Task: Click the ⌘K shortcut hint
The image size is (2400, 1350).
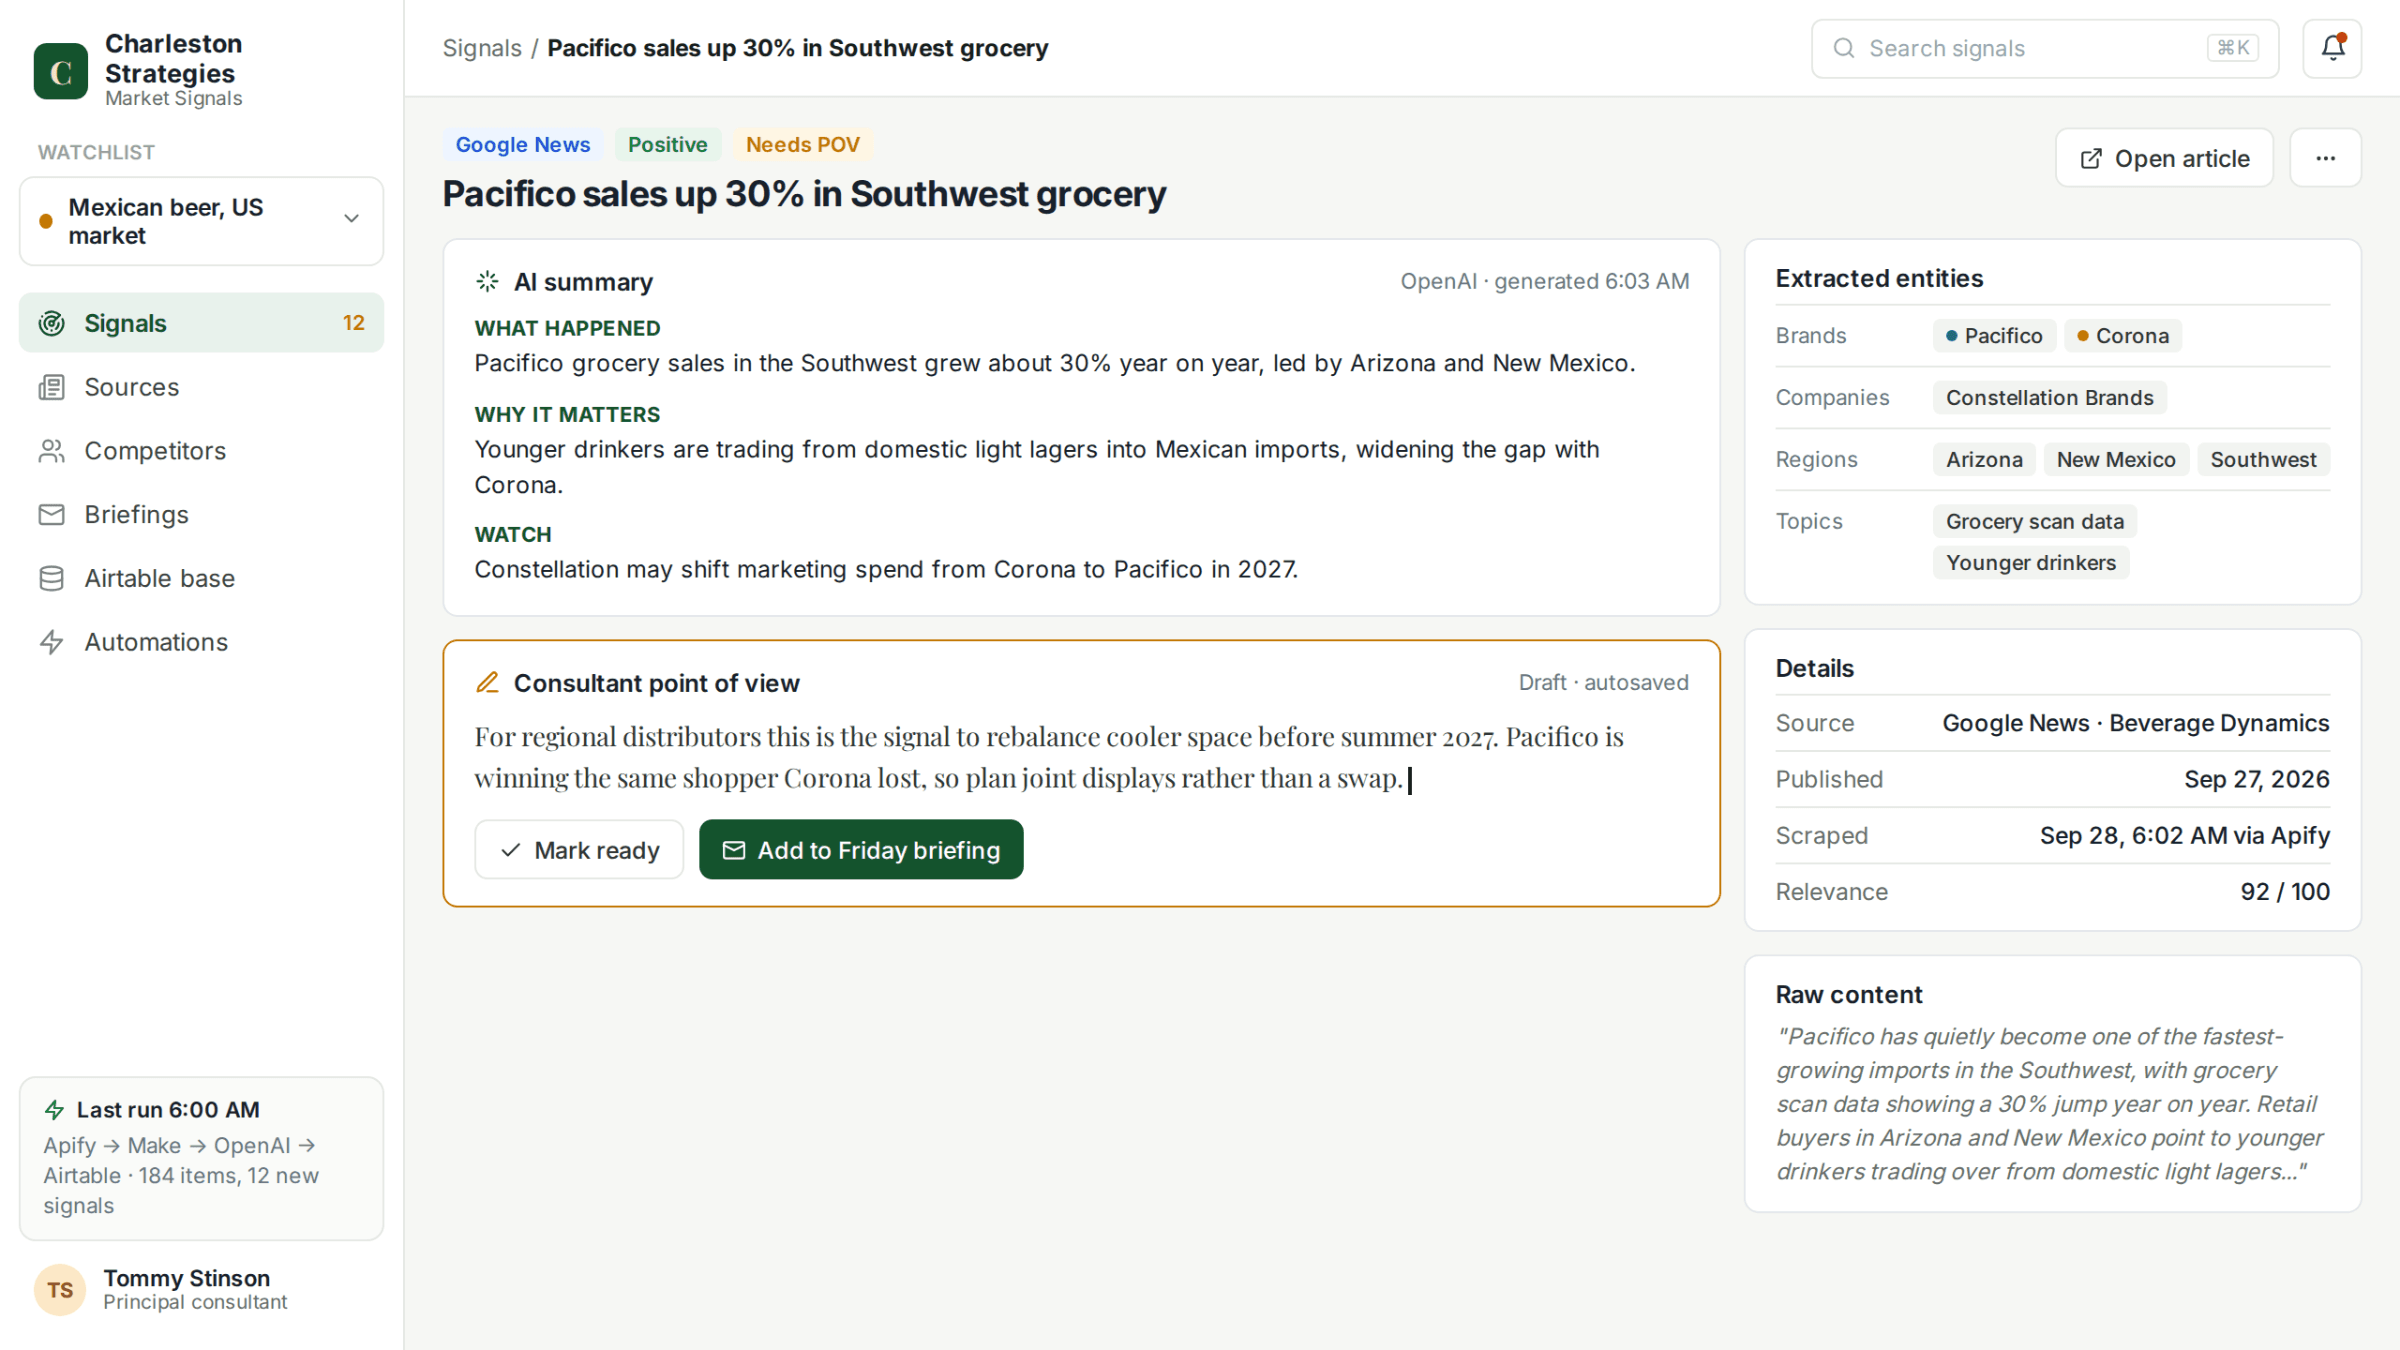Action: [2233, 48]
